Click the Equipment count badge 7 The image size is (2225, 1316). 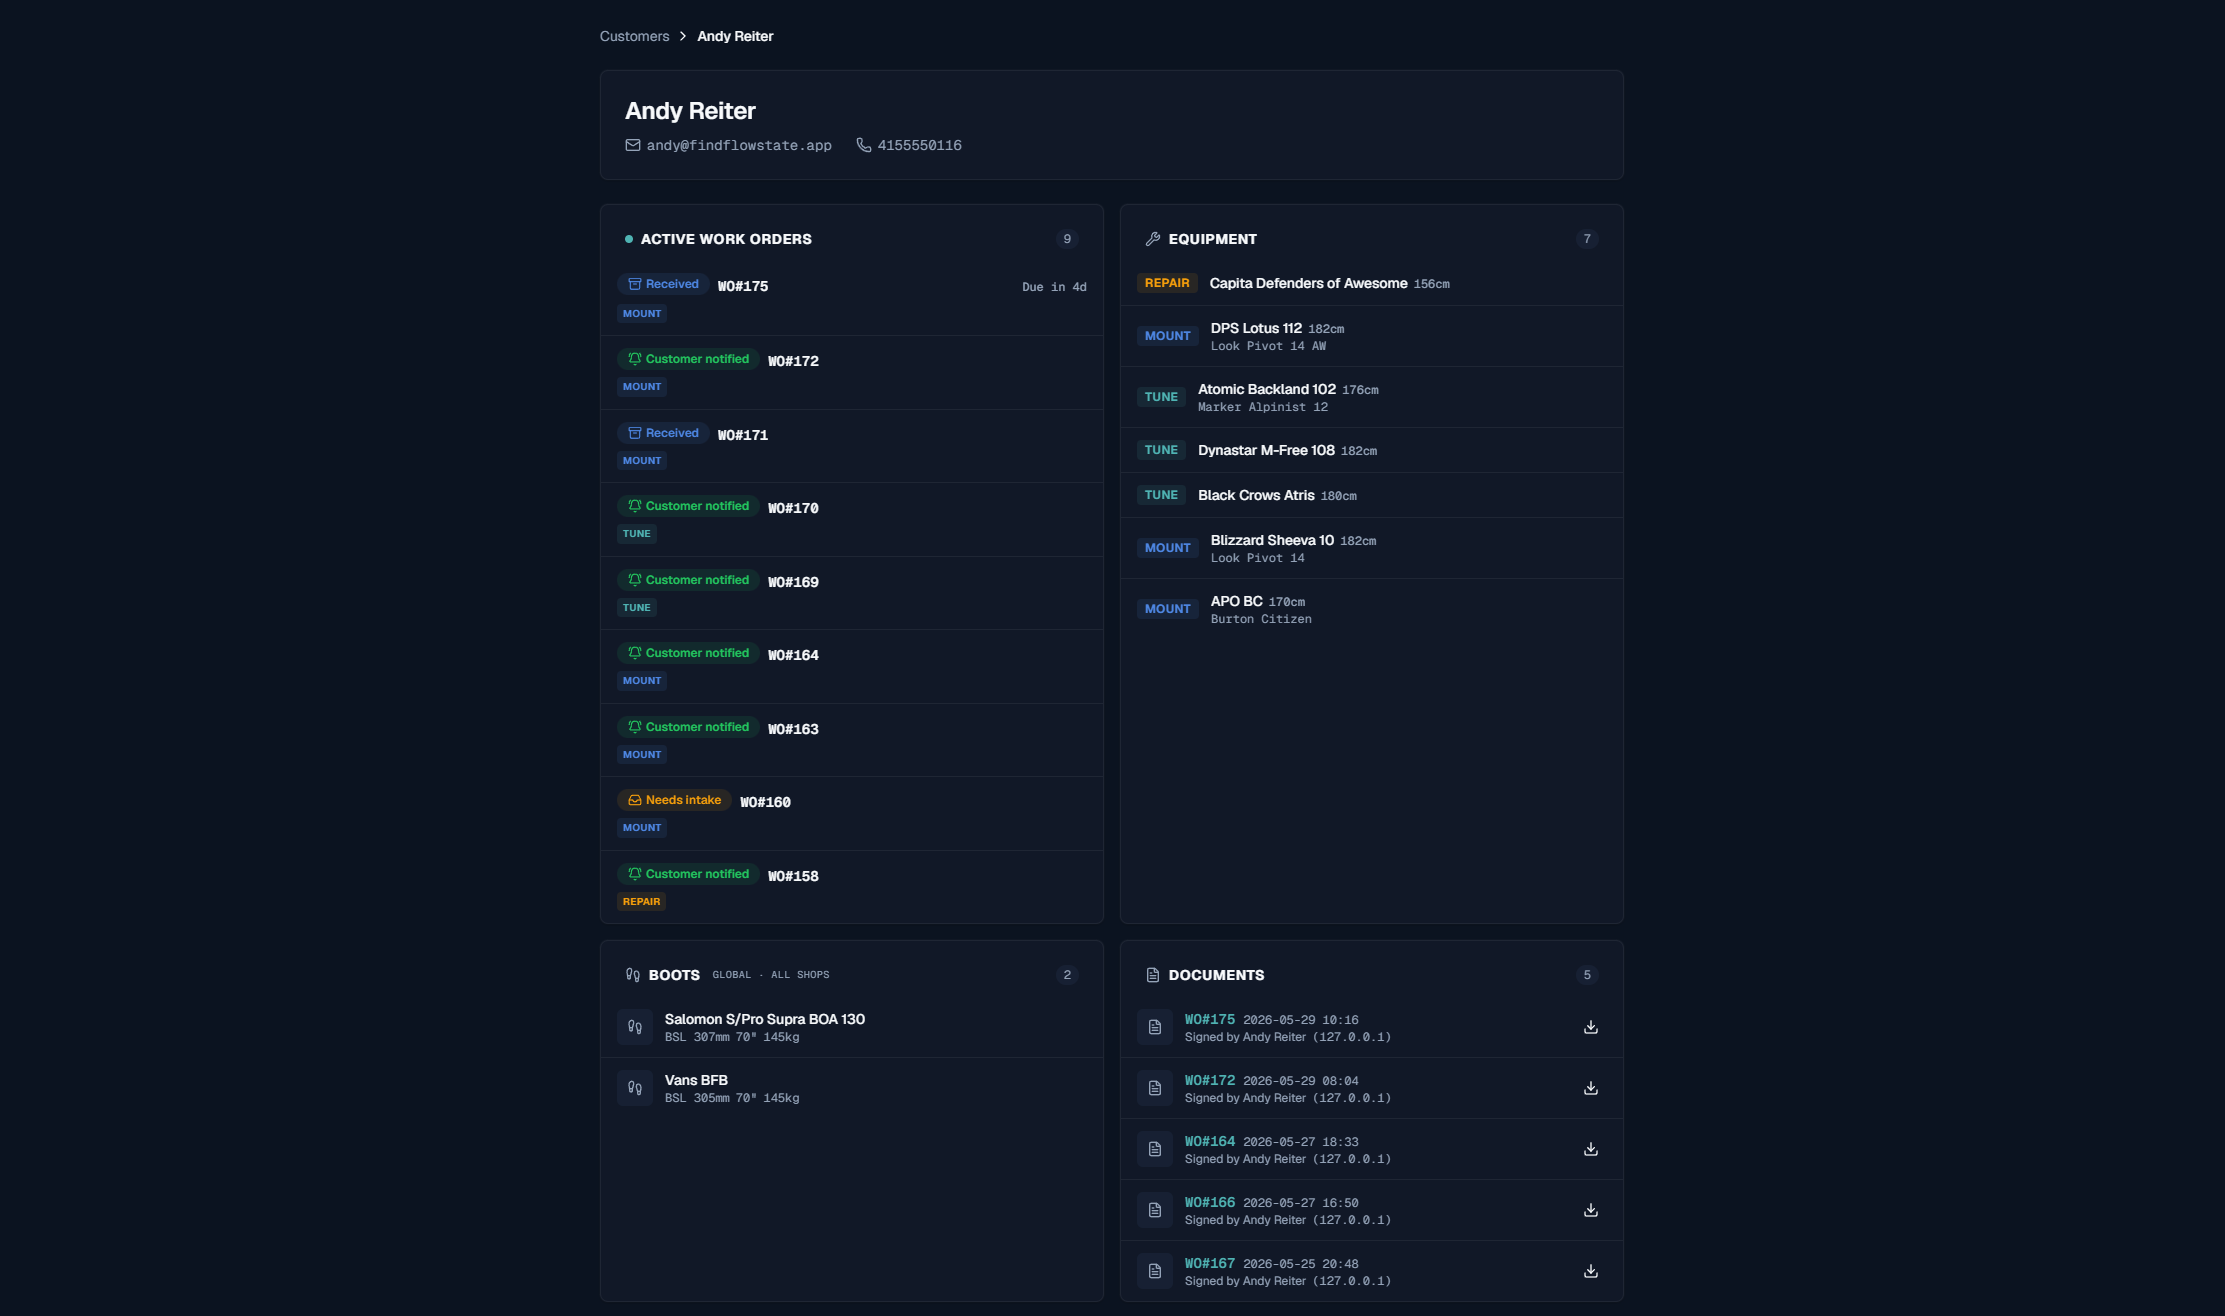coord(1587,240)
